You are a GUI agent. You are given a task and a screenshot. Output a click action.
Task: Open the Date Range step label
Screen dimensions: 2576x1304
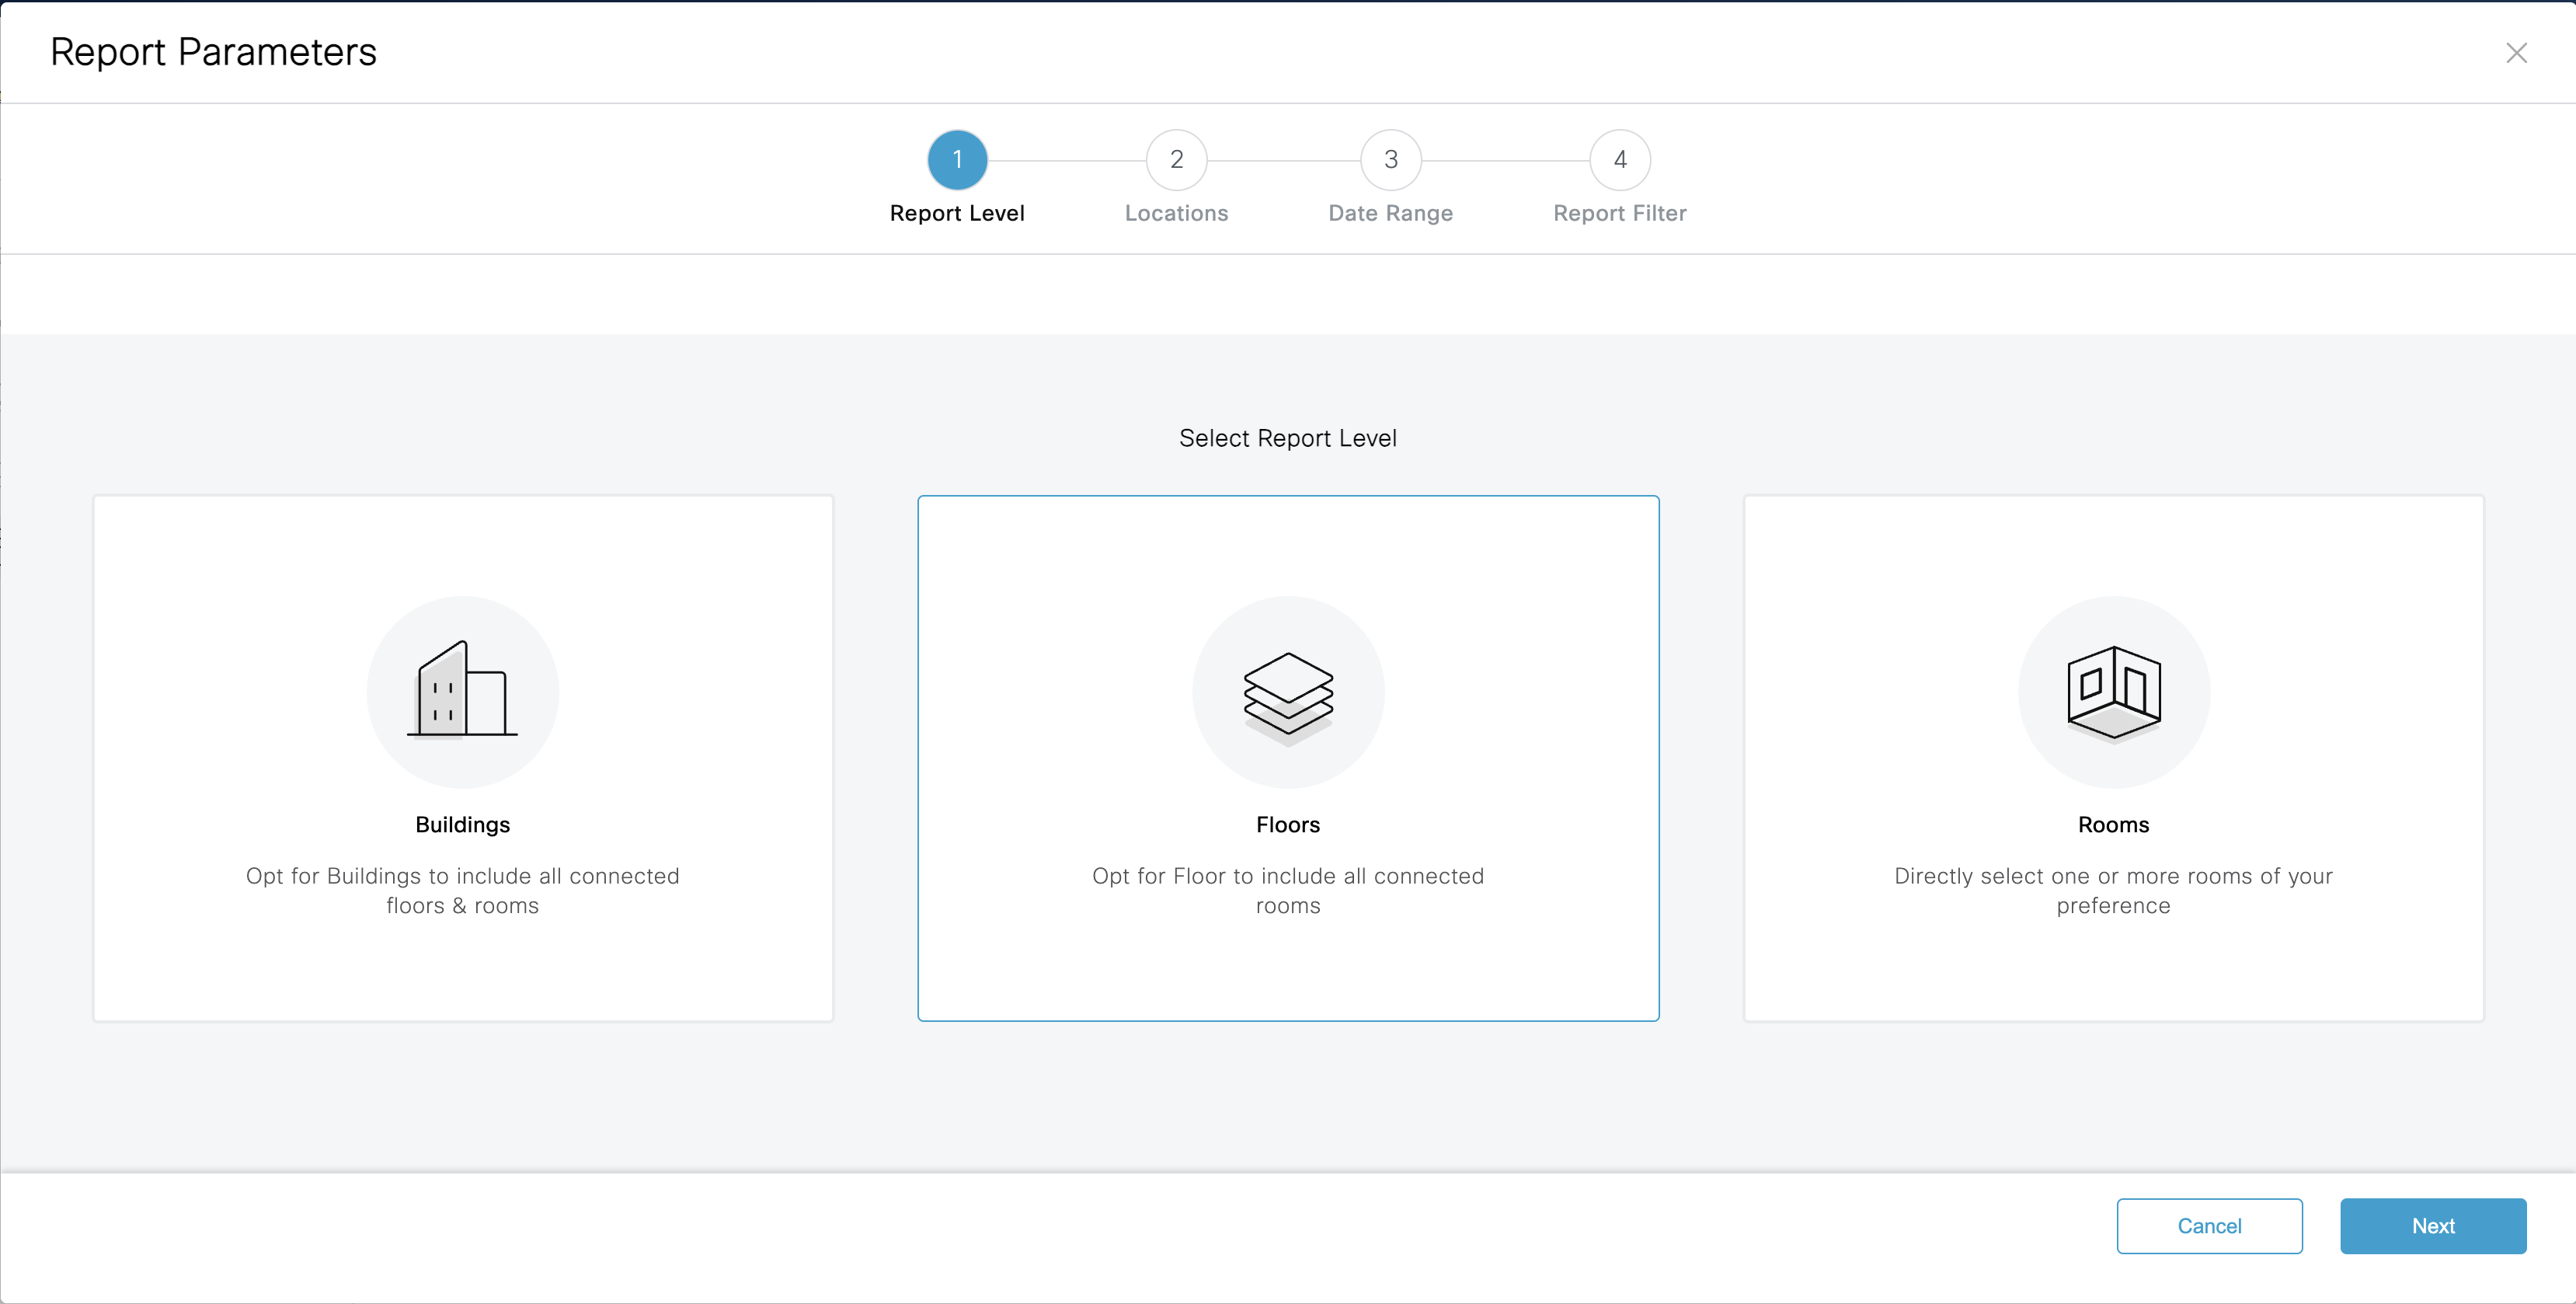point(1390,213)
